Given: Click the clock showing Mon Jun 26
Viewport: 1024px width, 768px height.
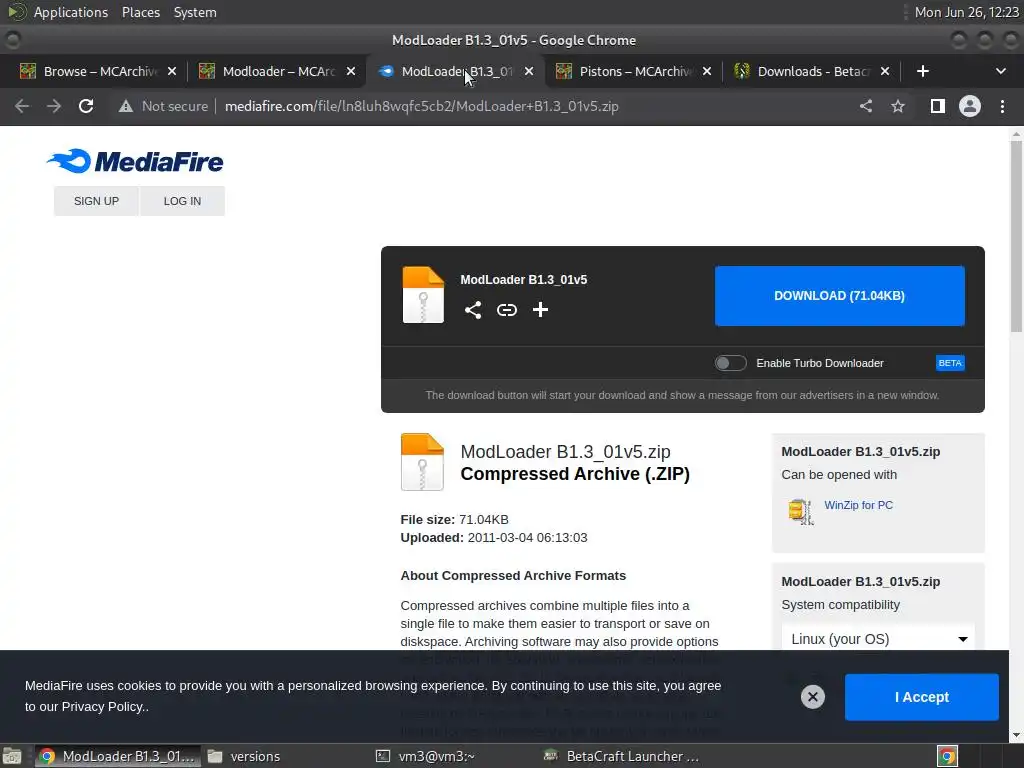Looking at the screenshot, I should click(967, 12).
